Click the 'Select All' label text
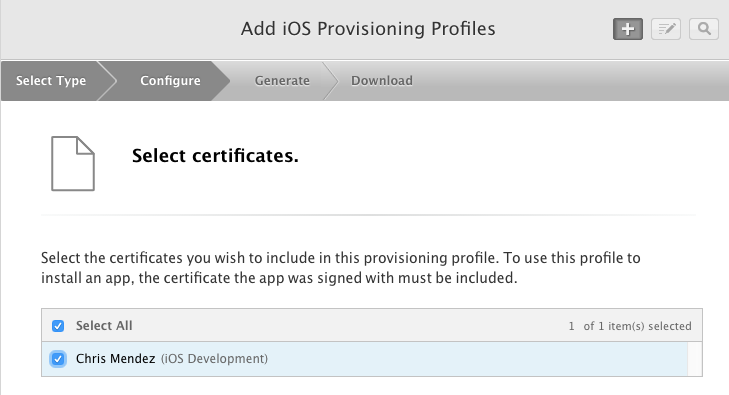 tap(104, 326)
